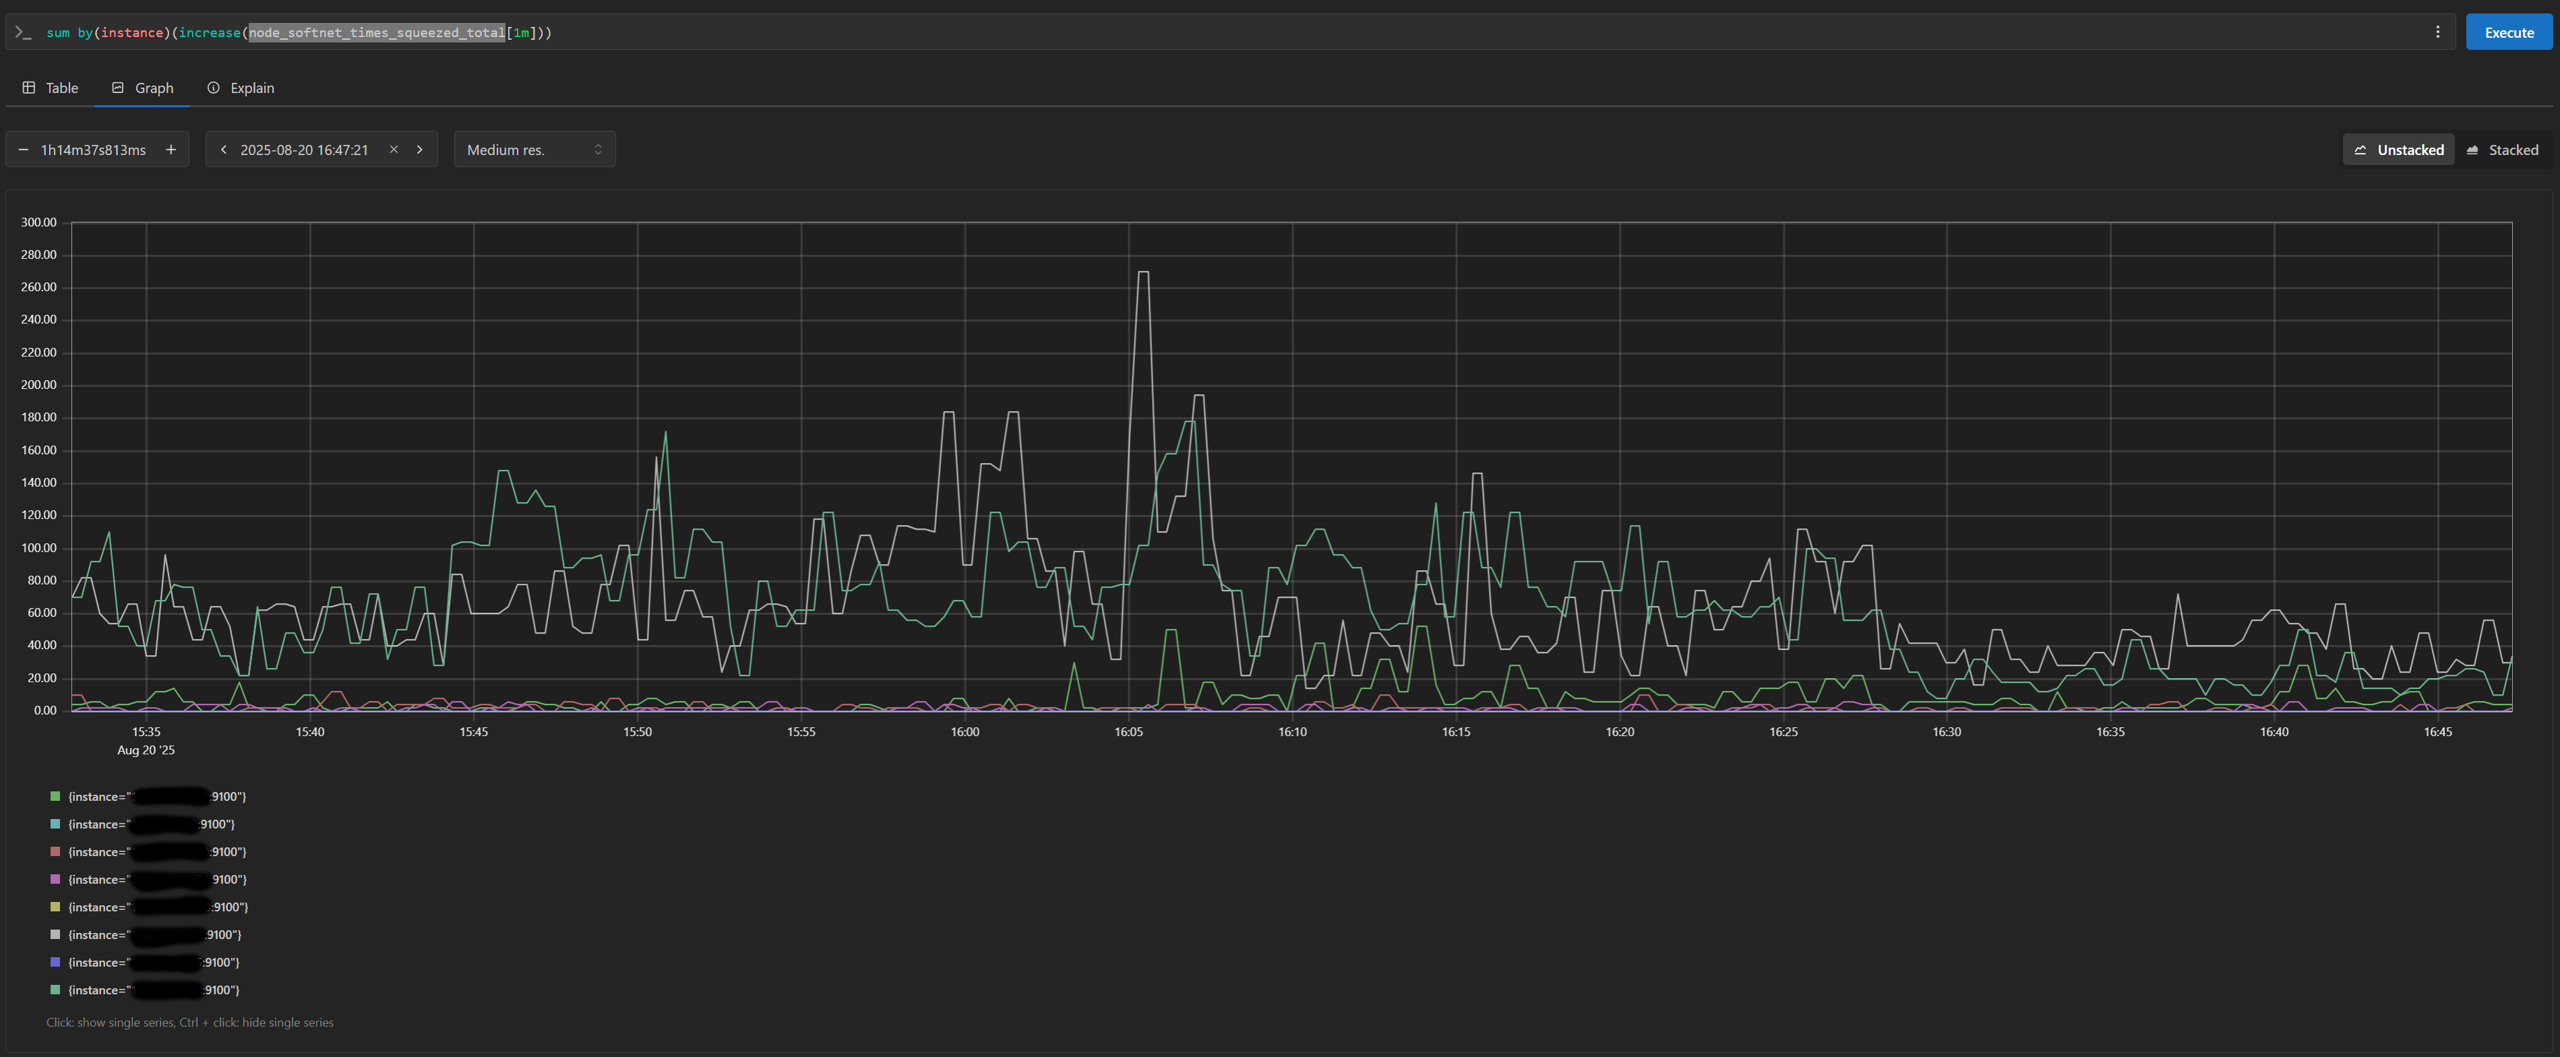This screenshot has height=1057, width=2560.
Task: Shift graph time backward with left chevron
Action: pyautogui.click(x=223, y=149)
